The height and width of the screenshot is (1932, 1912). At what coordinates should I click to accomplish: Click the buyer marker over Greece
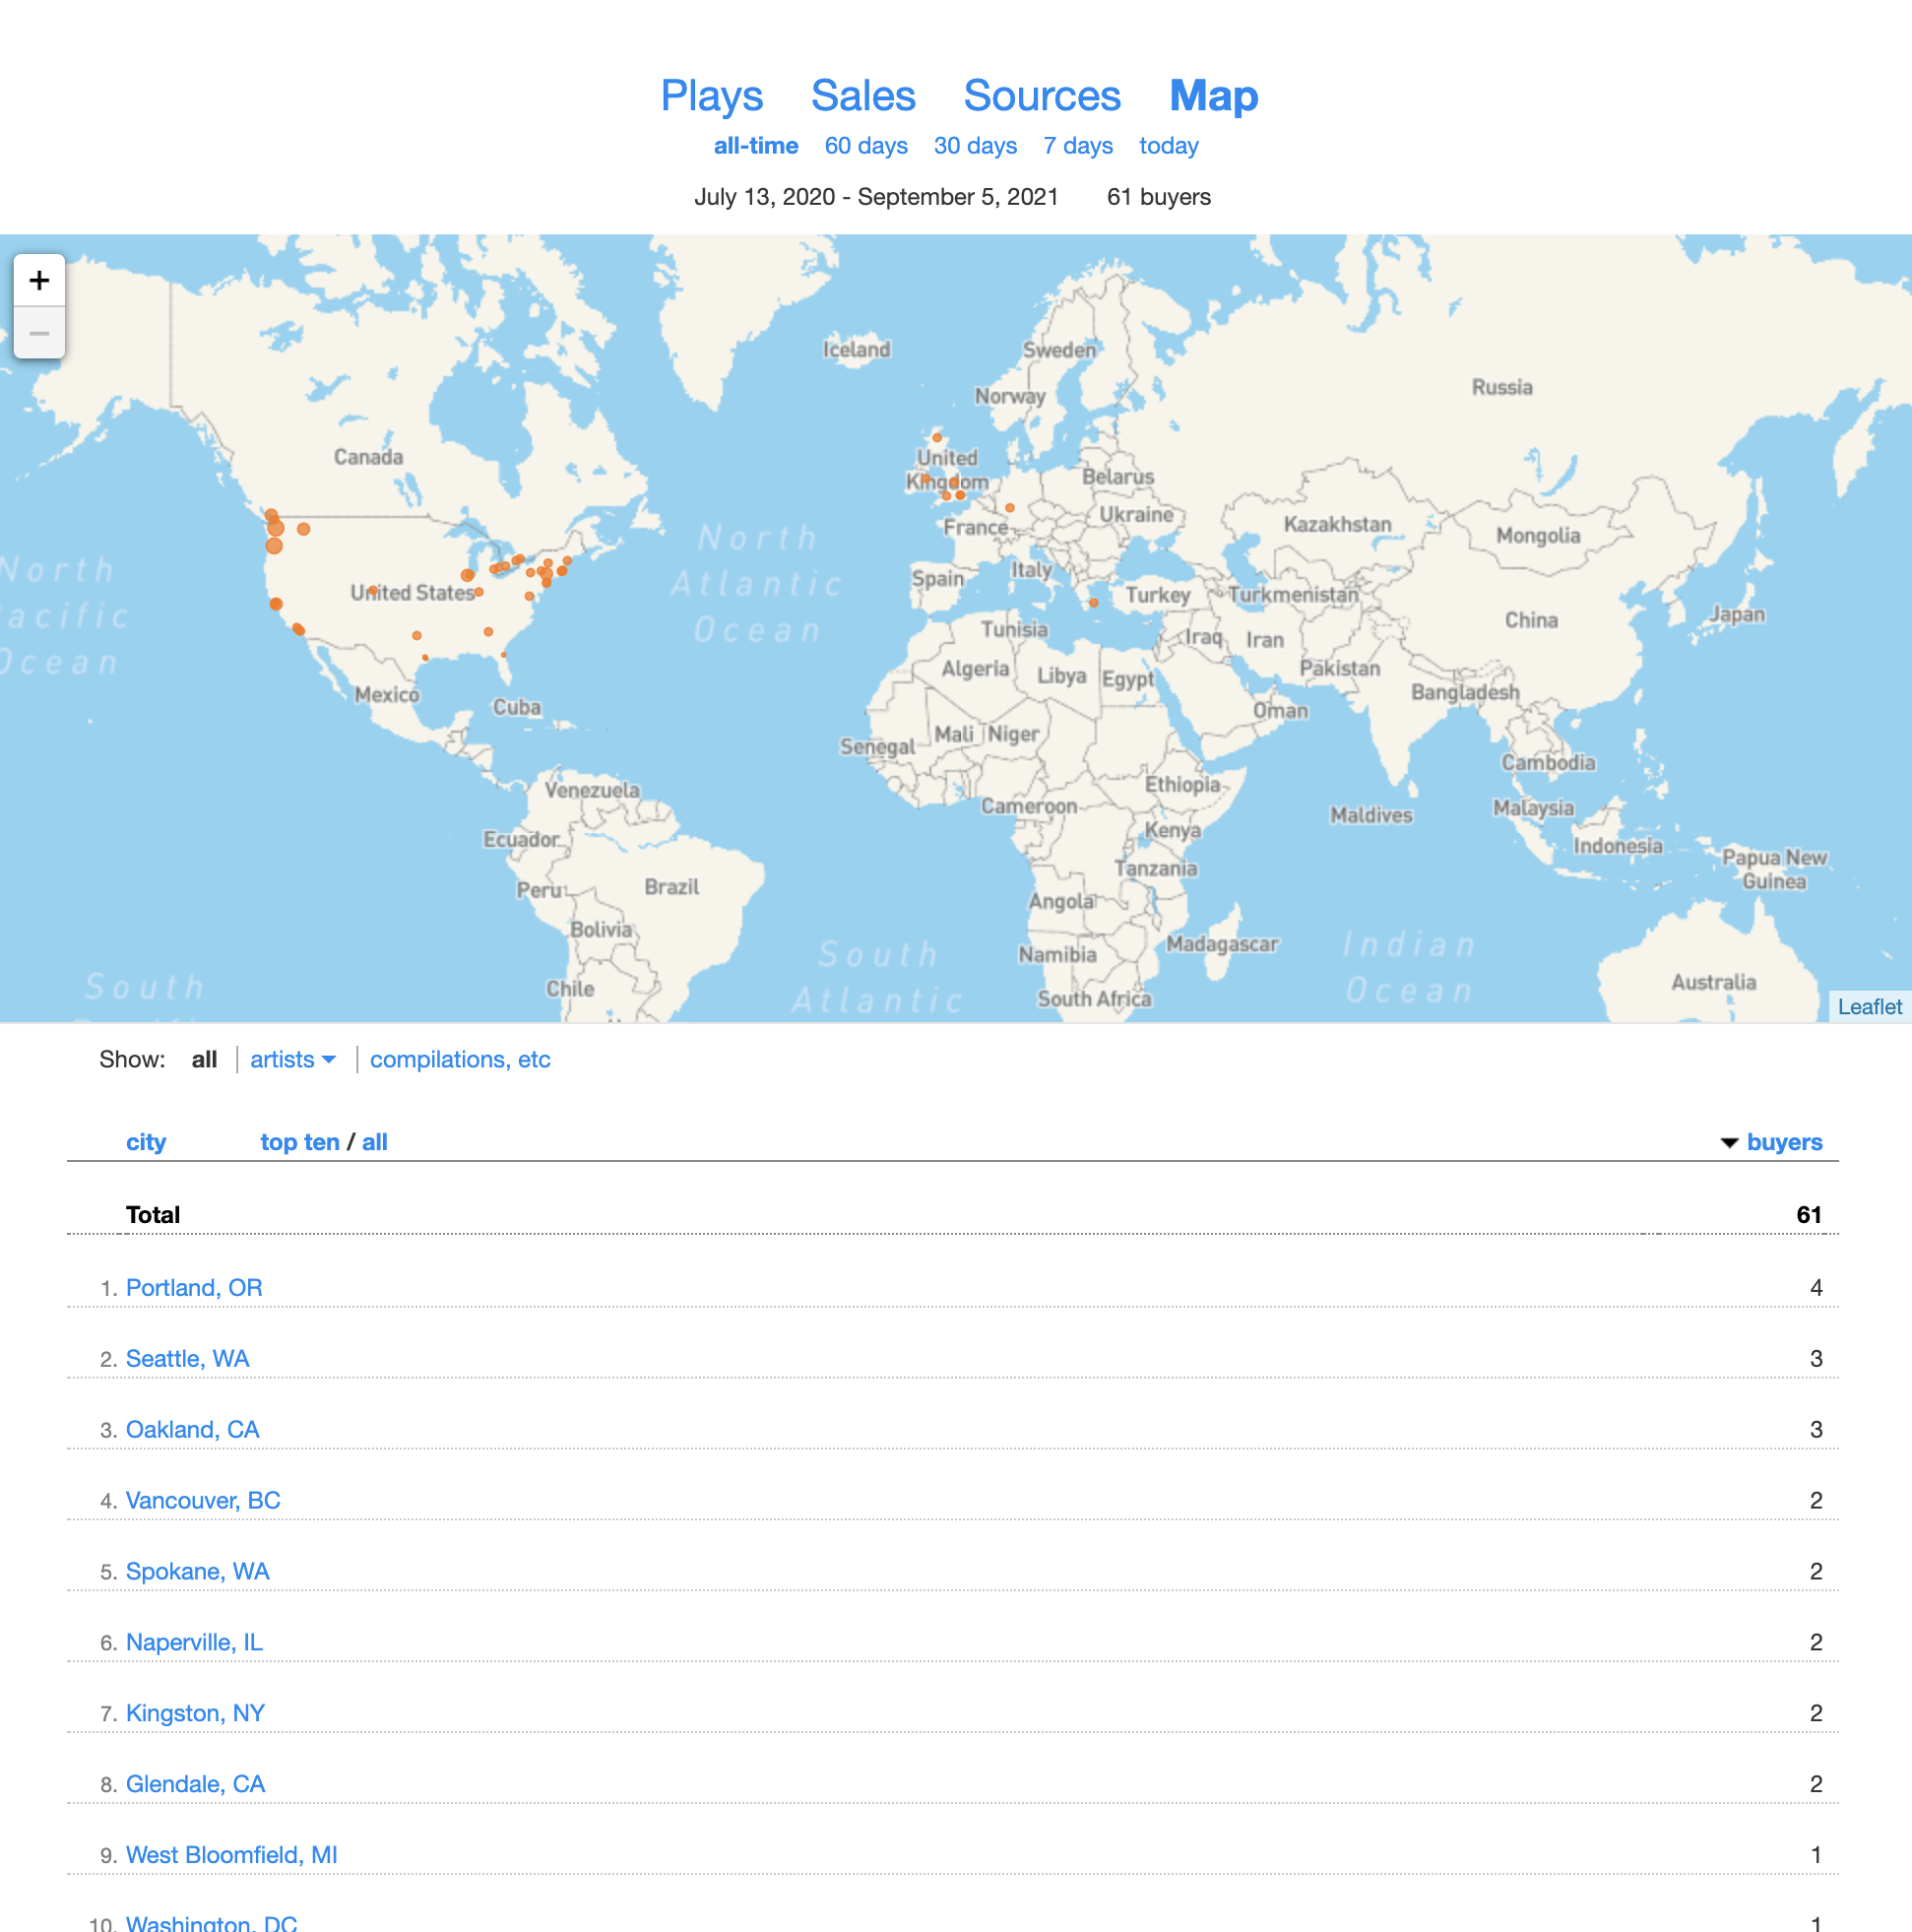(x=1093, y=603)
